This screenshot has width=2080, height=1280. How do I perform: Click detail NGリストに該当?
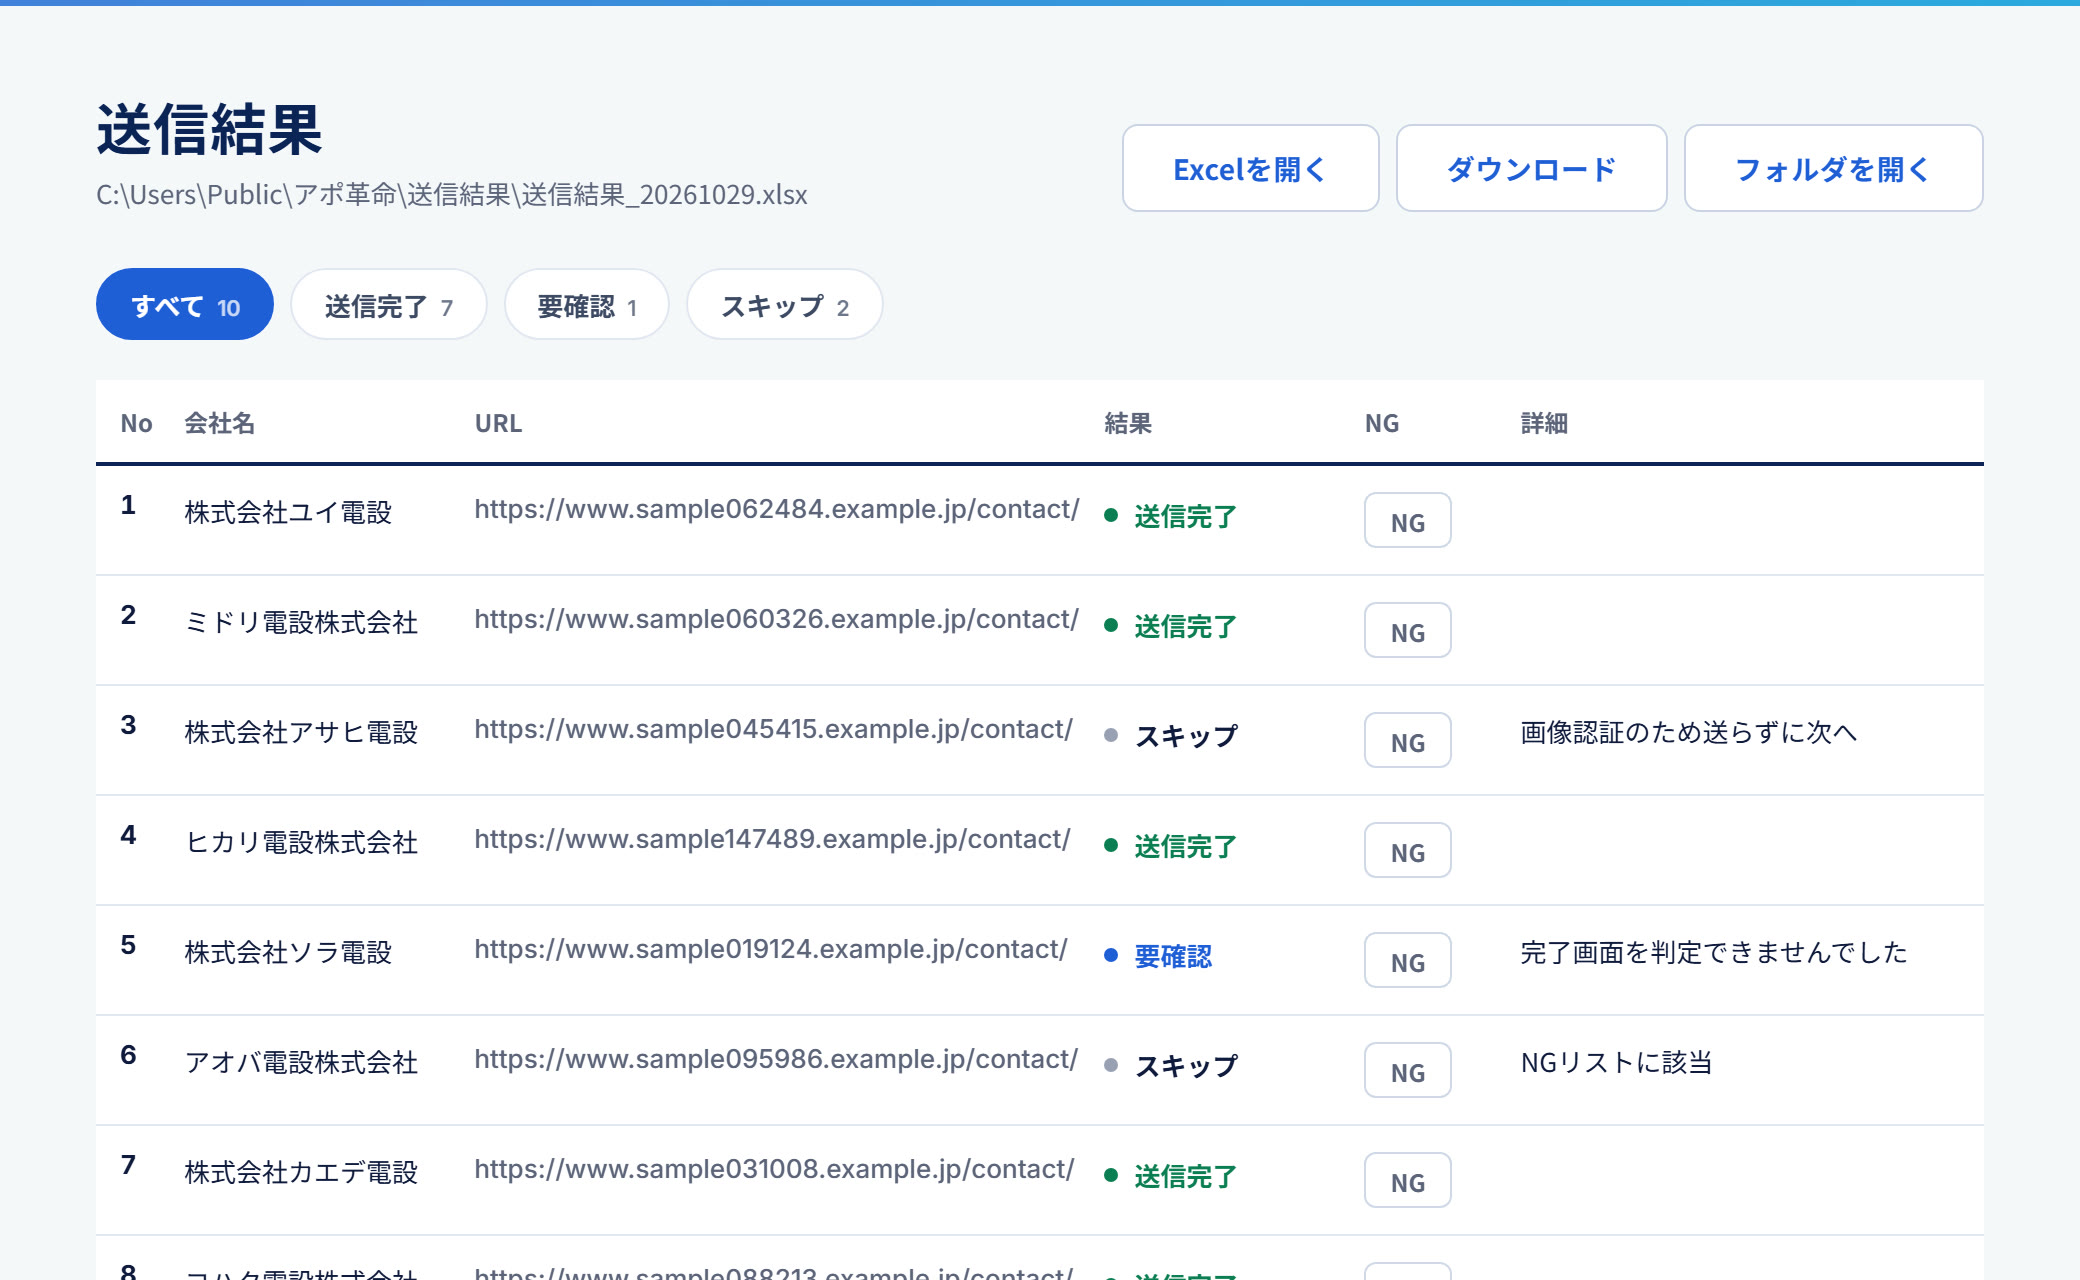point(1617,1063)
